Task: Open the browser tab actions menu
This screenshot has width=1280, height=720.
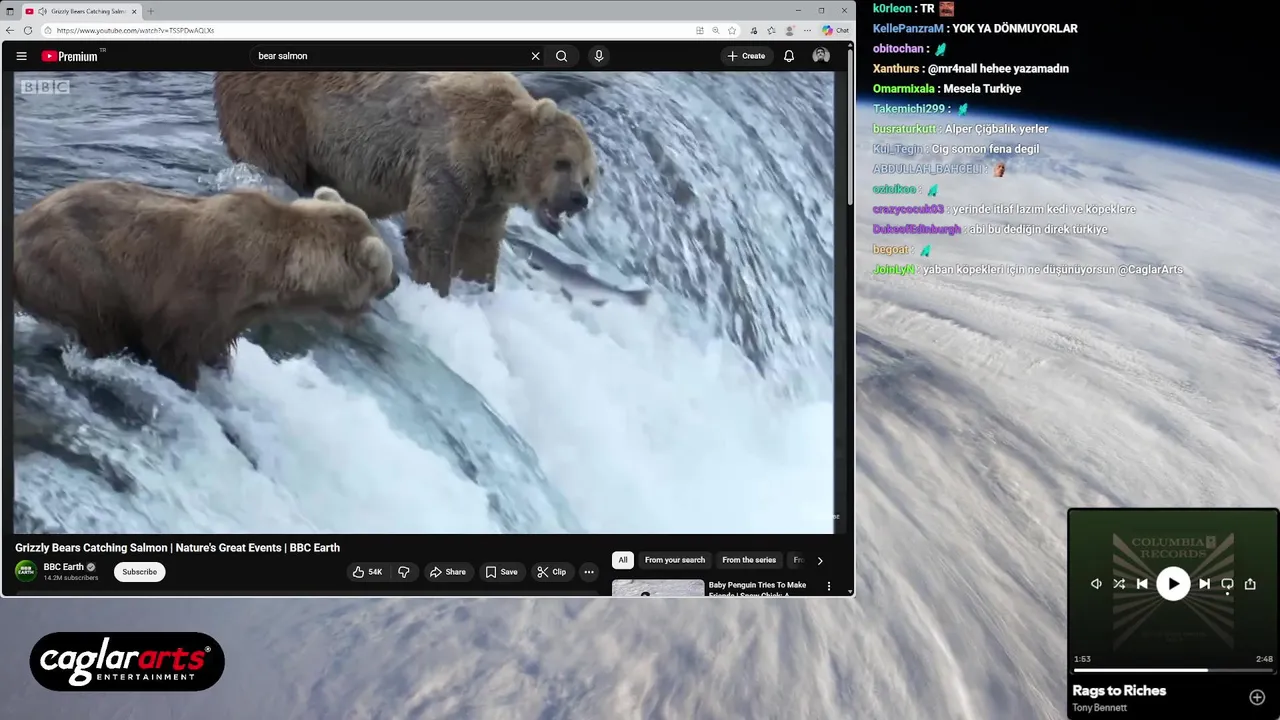Action: click(x=10, y=11)
